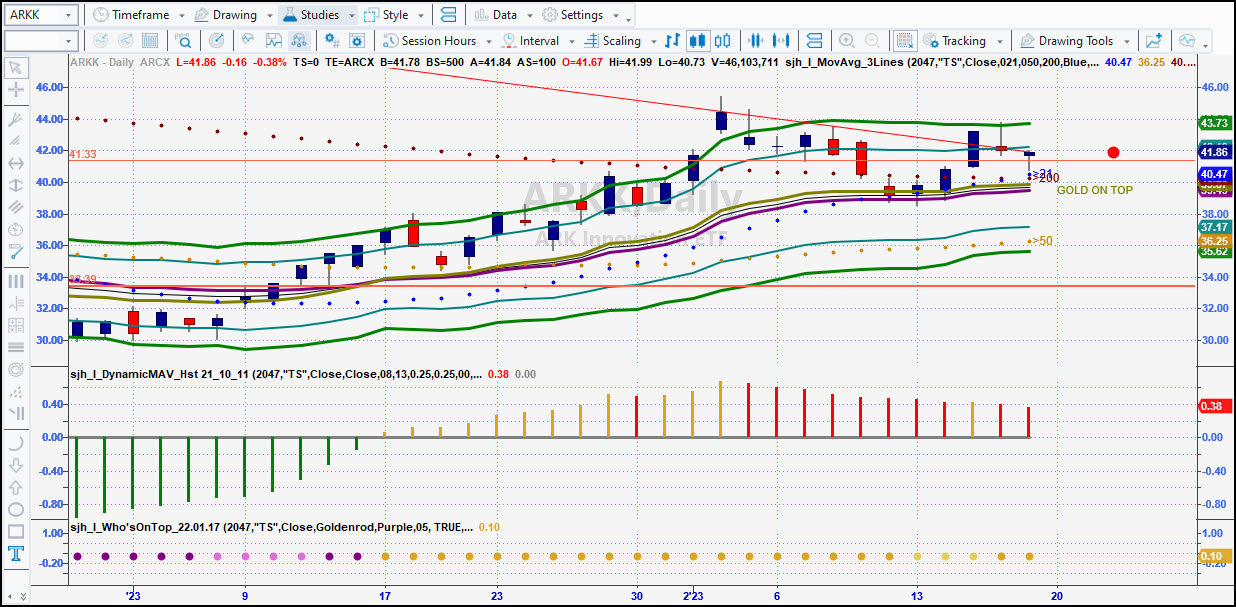Click the gear window icon before Session Hours
1236x607 pixels.
358,41
